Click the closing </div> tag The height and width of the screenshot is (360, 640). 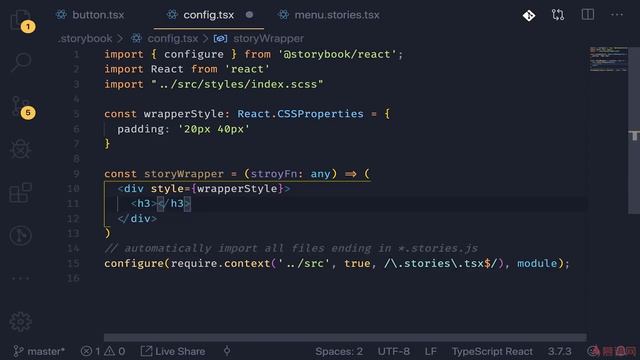point(137,218)
